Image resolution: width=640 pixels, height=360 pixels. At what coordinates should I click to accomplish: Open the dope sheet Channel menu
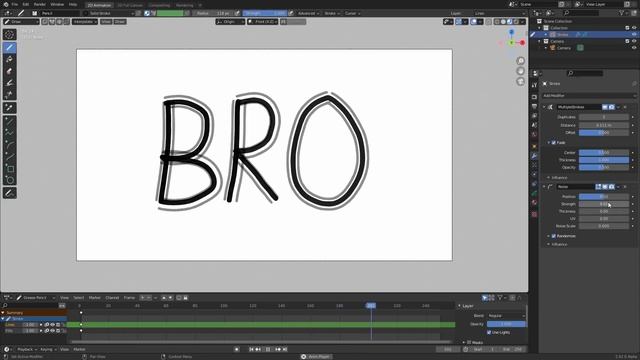(112, 298)
